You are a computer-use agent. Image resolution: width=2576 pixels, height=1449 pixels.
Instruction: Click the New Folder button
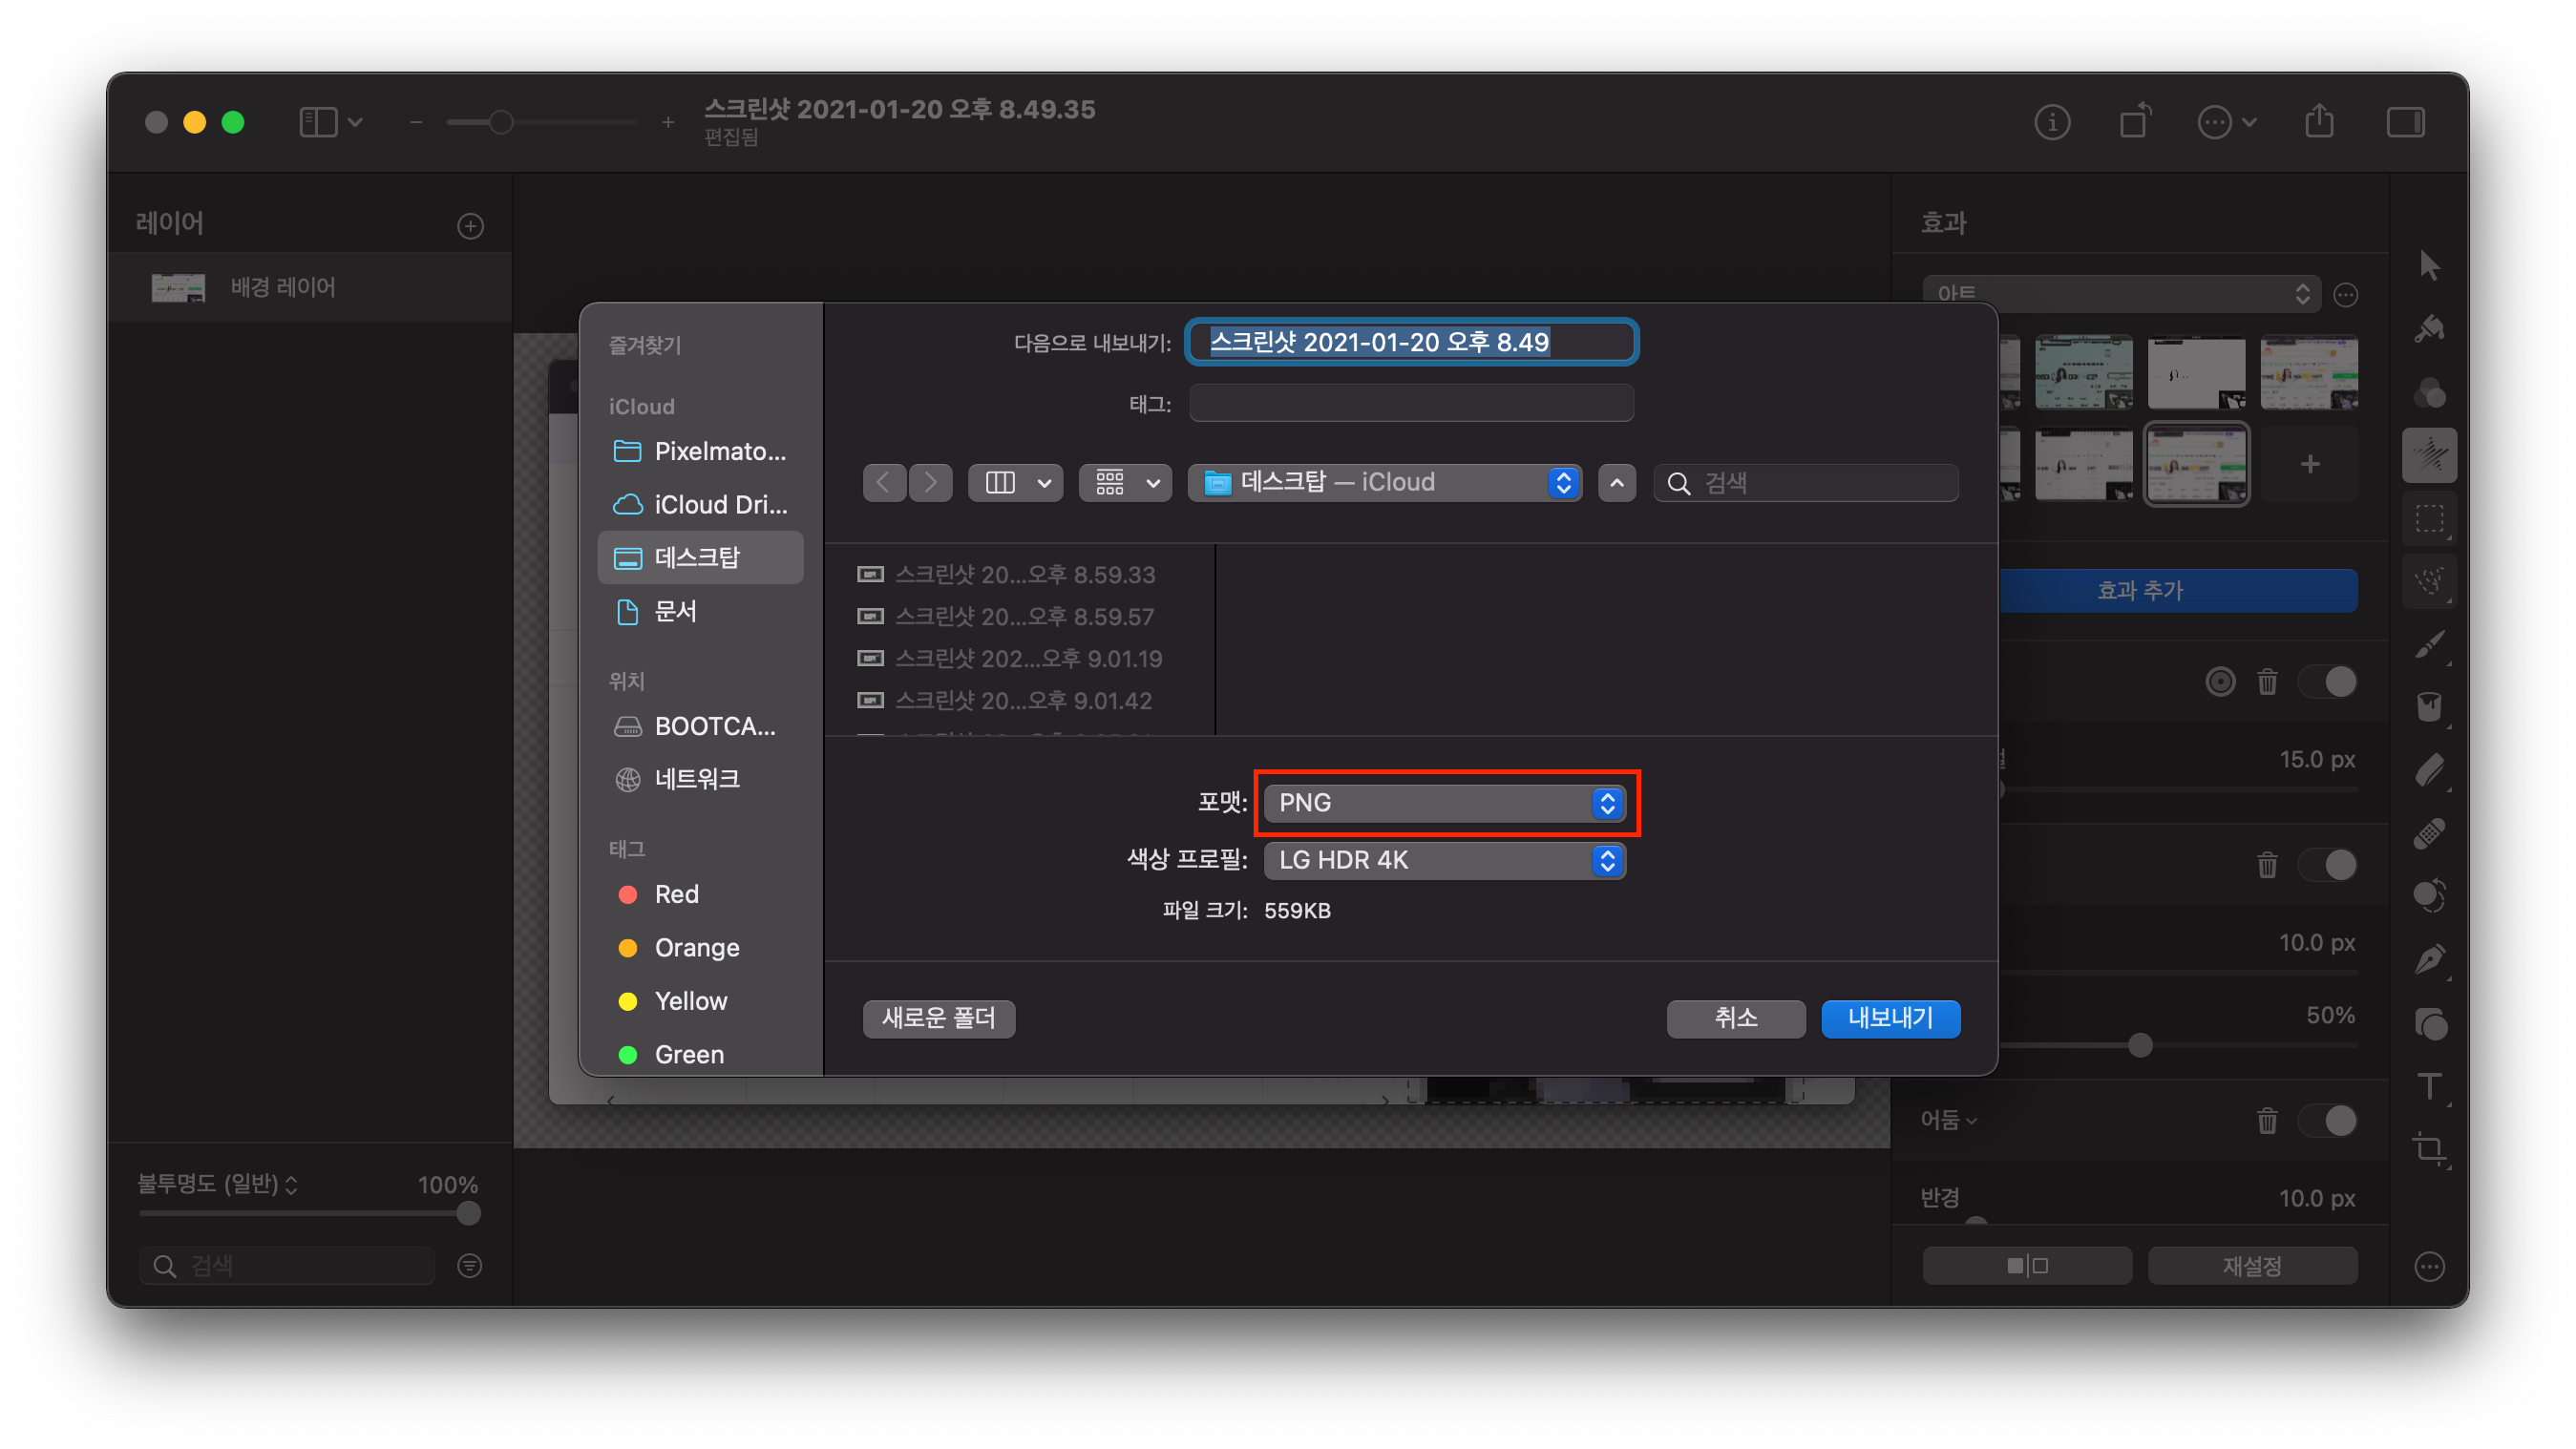click(938, 1018)
